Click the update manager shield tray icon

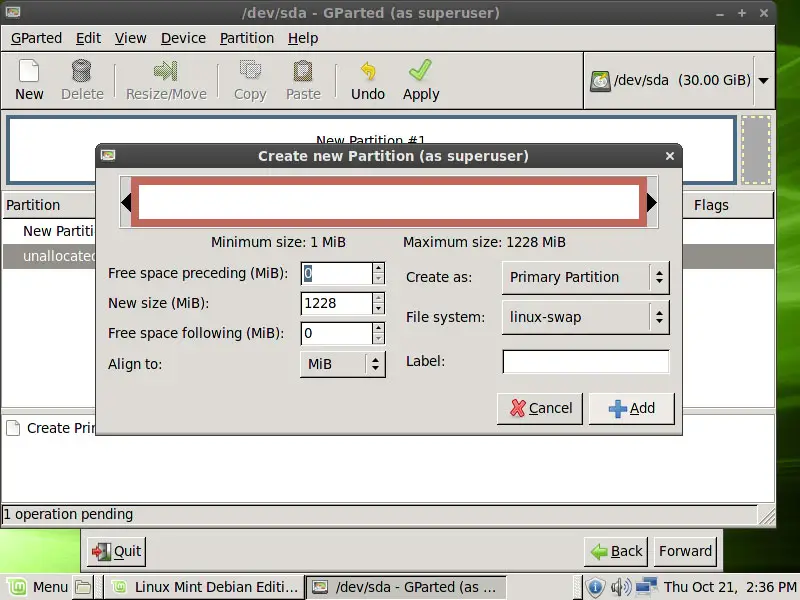point(595,587)
